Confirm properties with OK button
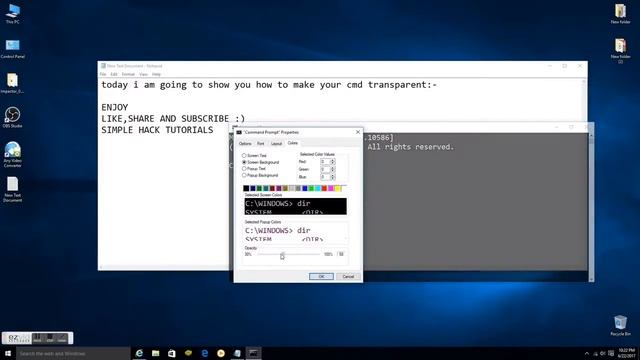This screenshot has width=640, height=360. point(321,276)
